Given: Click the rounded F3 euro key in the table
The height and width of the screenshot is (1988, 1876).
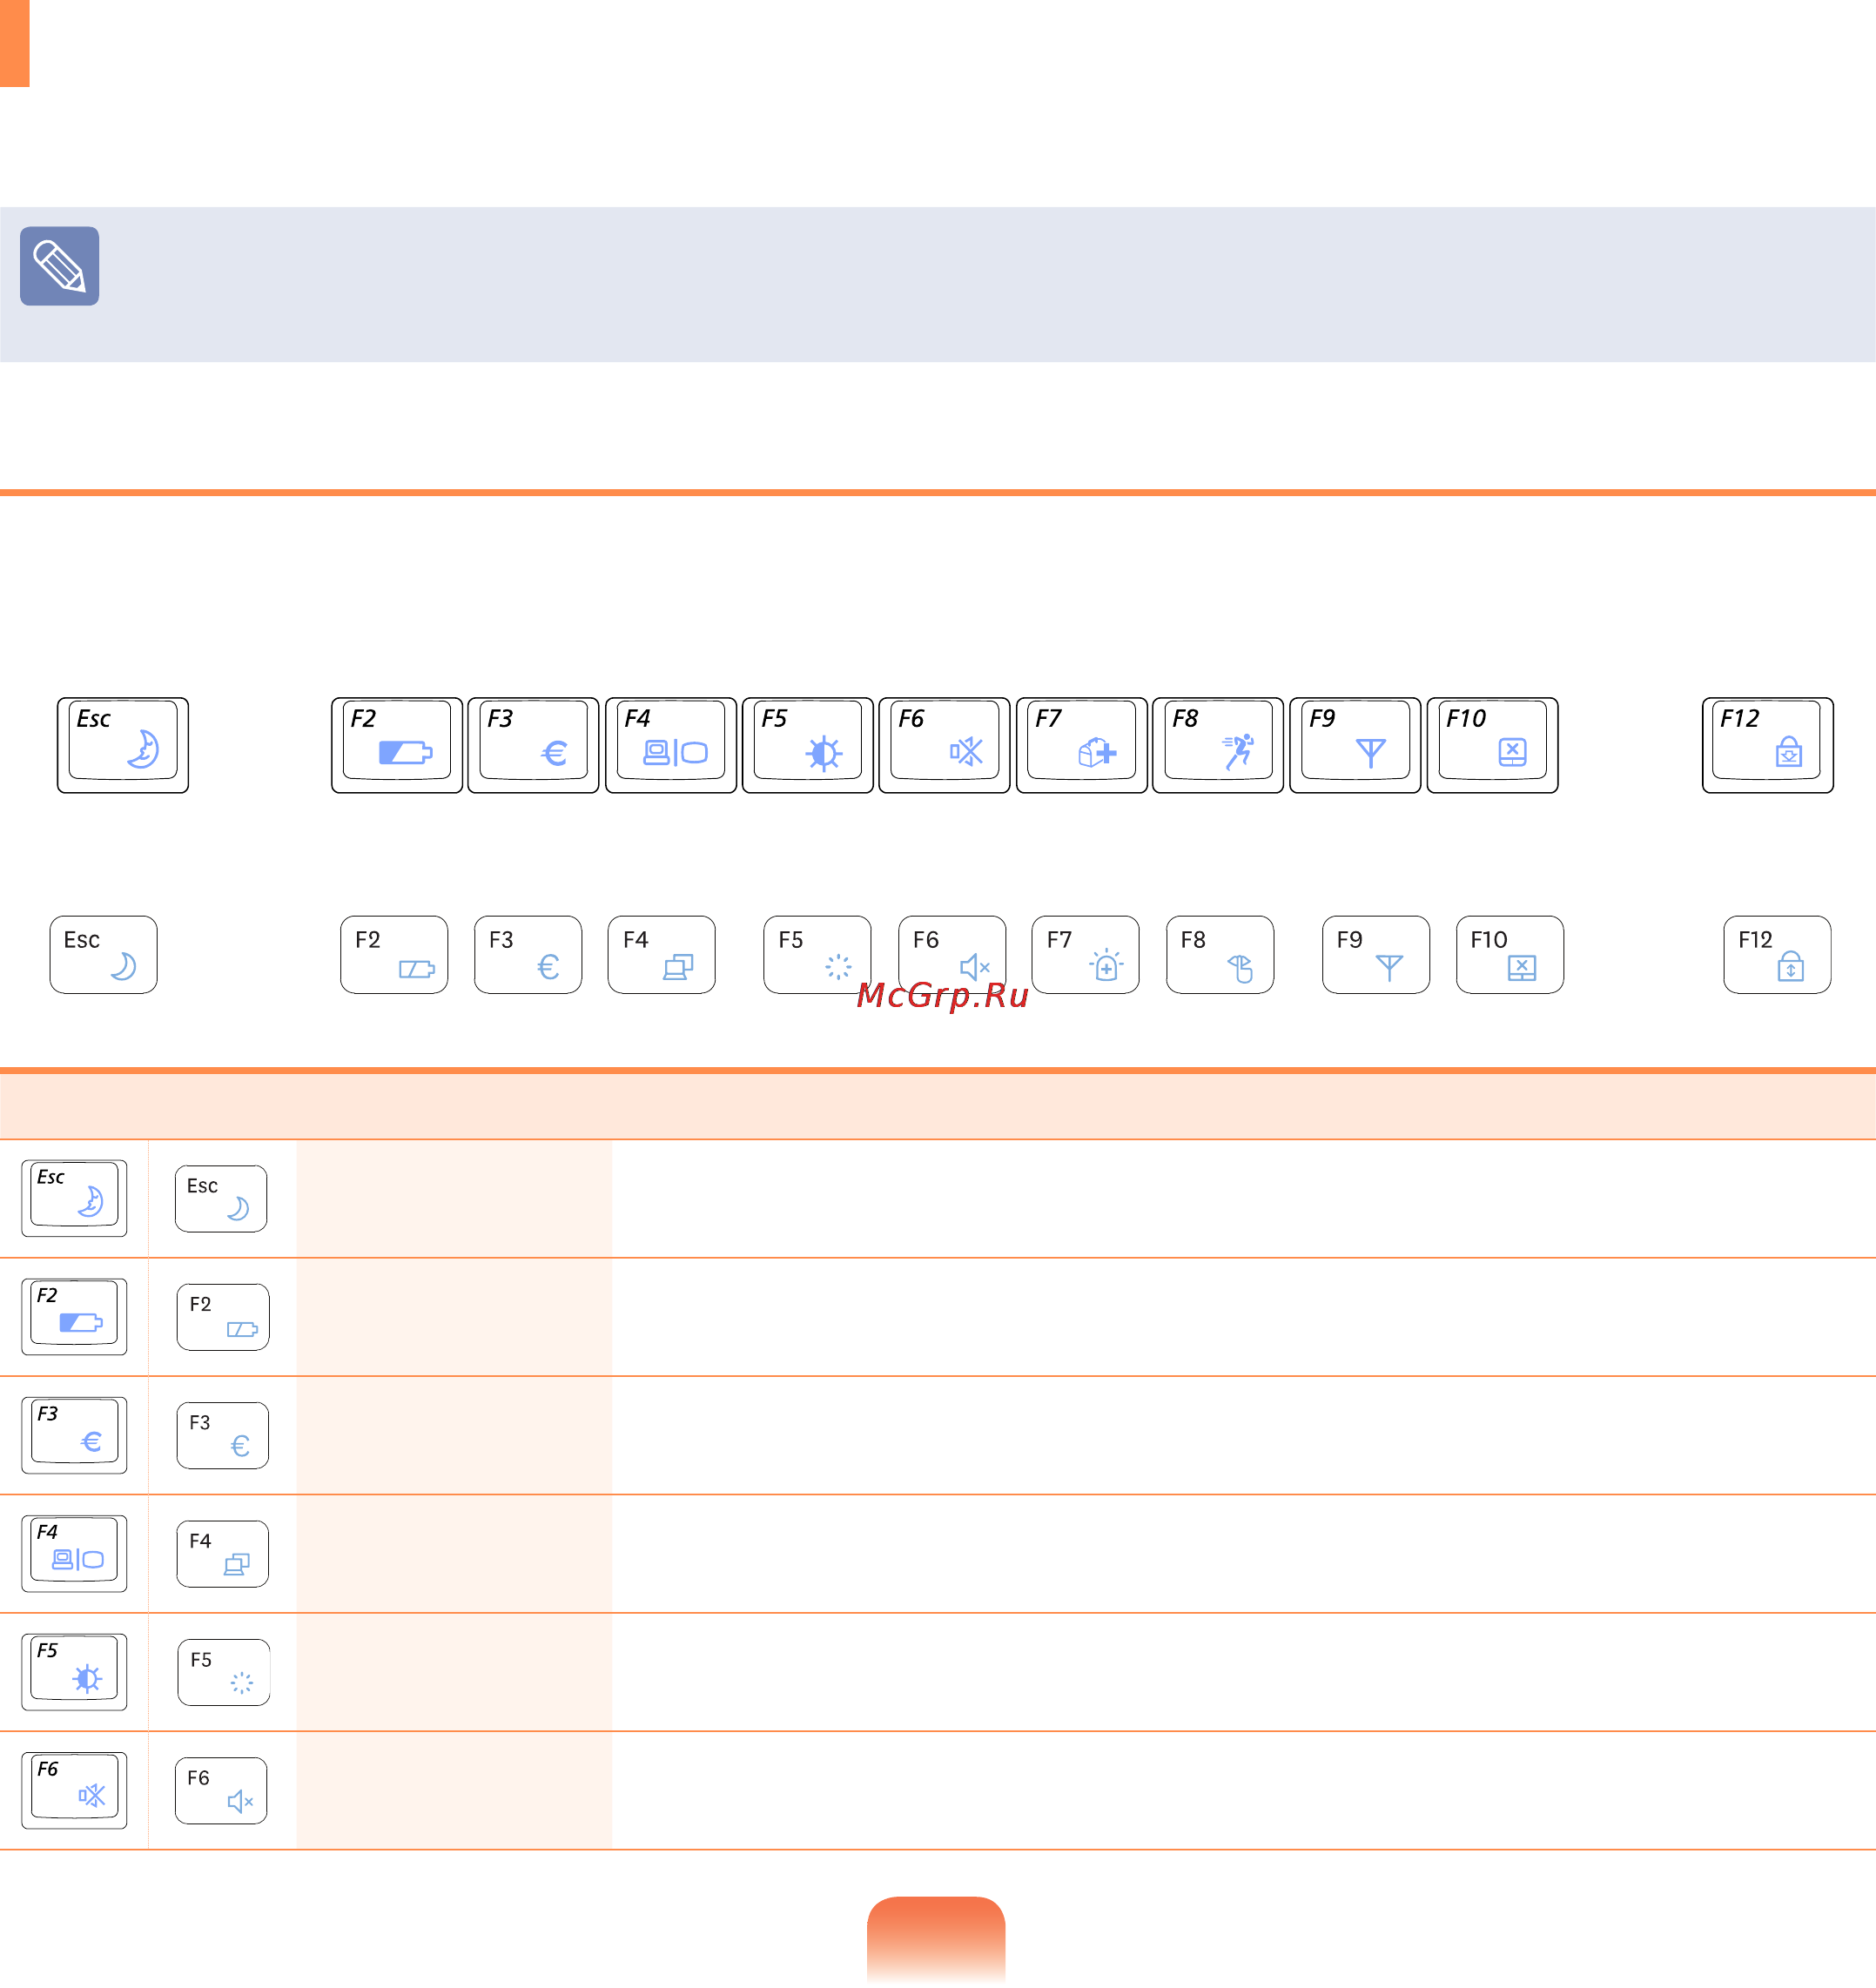Looking at the screenshot, I should tap(223, 1435).
